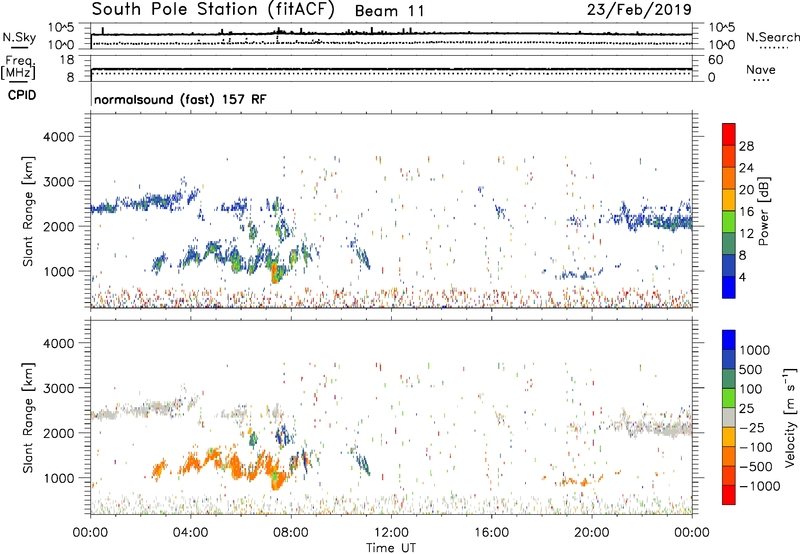This screenshot has height=554, width=800.
Task: Click the "N.Search" legend label
Action: (x=772, y=37)
